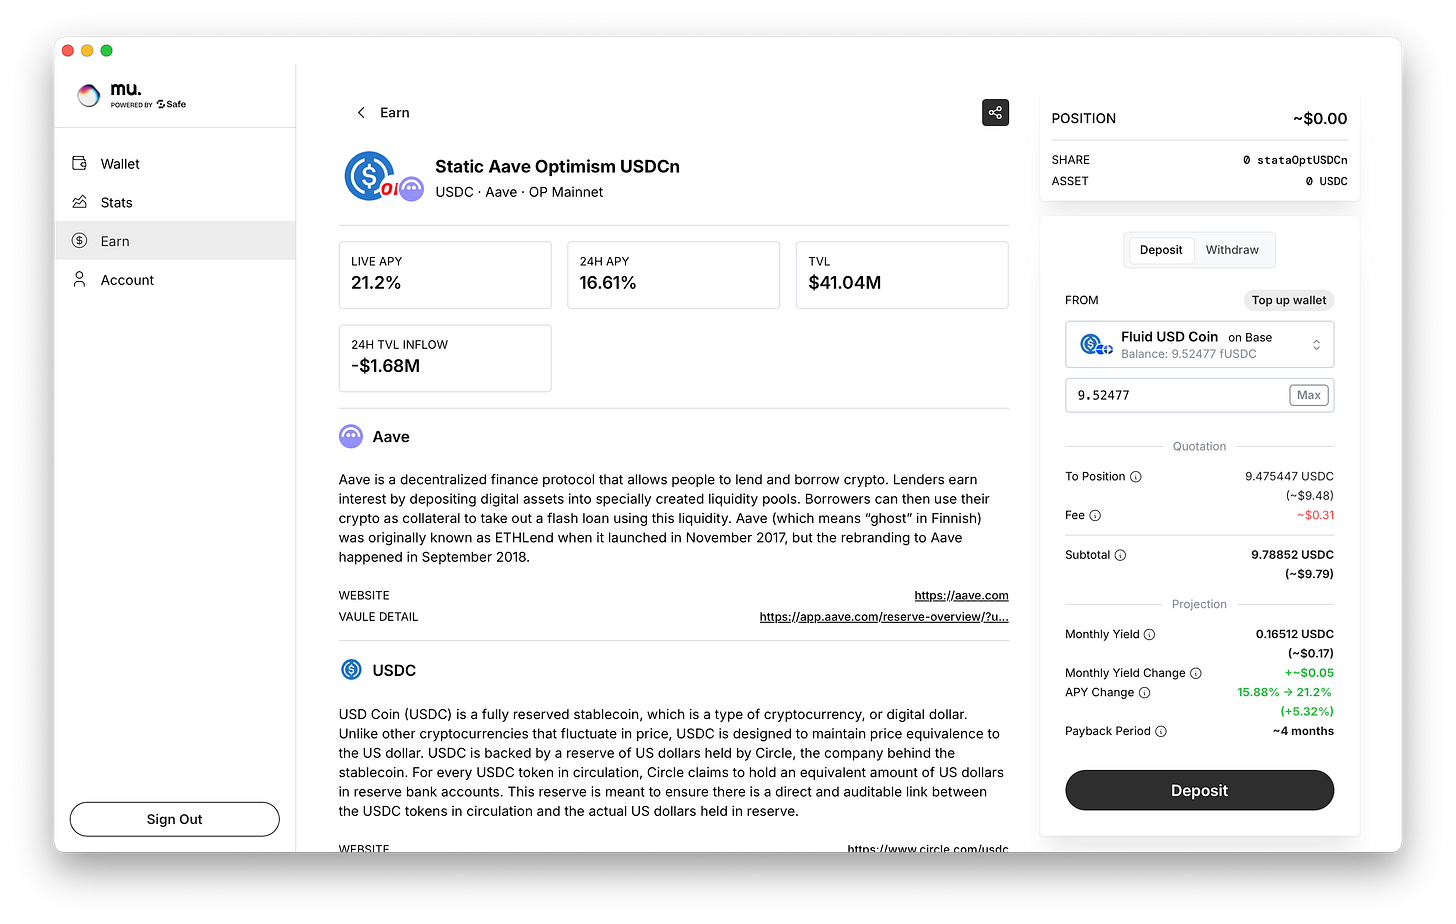The width and height of the screenshot is (1456, 924).
Task: Click the info icon next to Fee
Action: coord(1097,515)
